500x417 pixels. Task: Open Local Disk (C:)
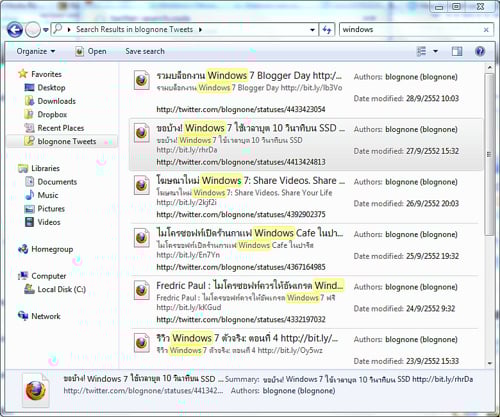click(61, 289)
